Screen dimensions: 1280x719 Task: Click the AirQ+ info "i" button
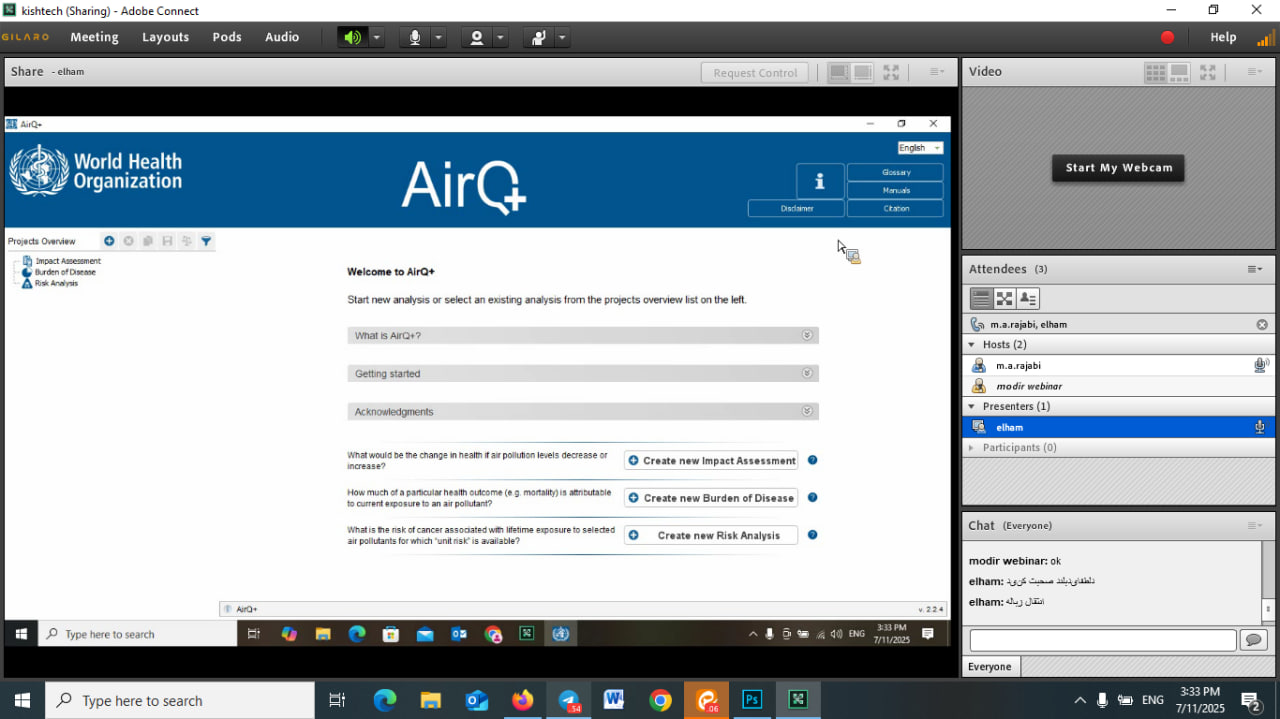pos(820,181)
